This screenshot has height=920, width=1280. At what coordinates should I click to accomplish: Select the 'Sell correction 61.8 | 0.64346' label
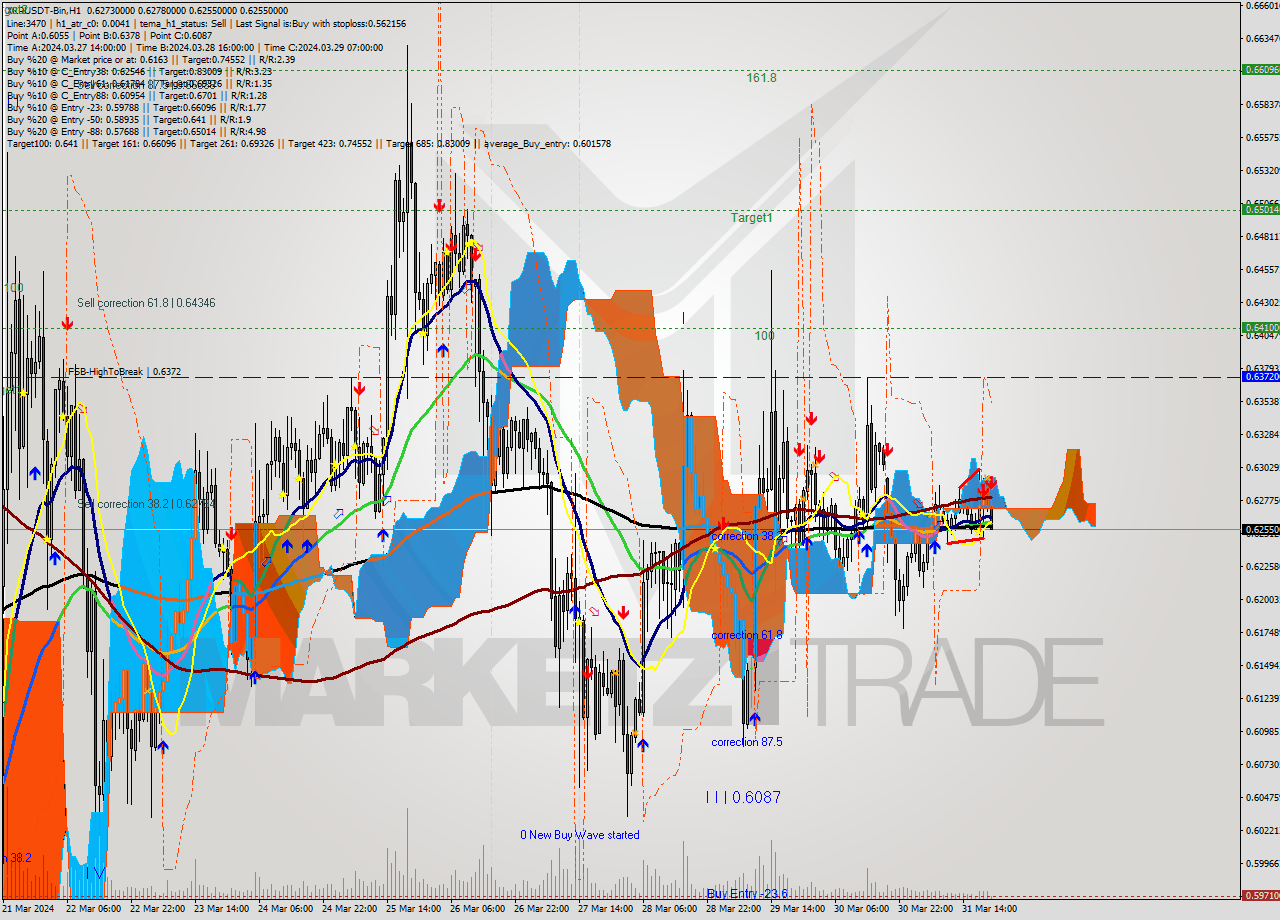[146, 303]
